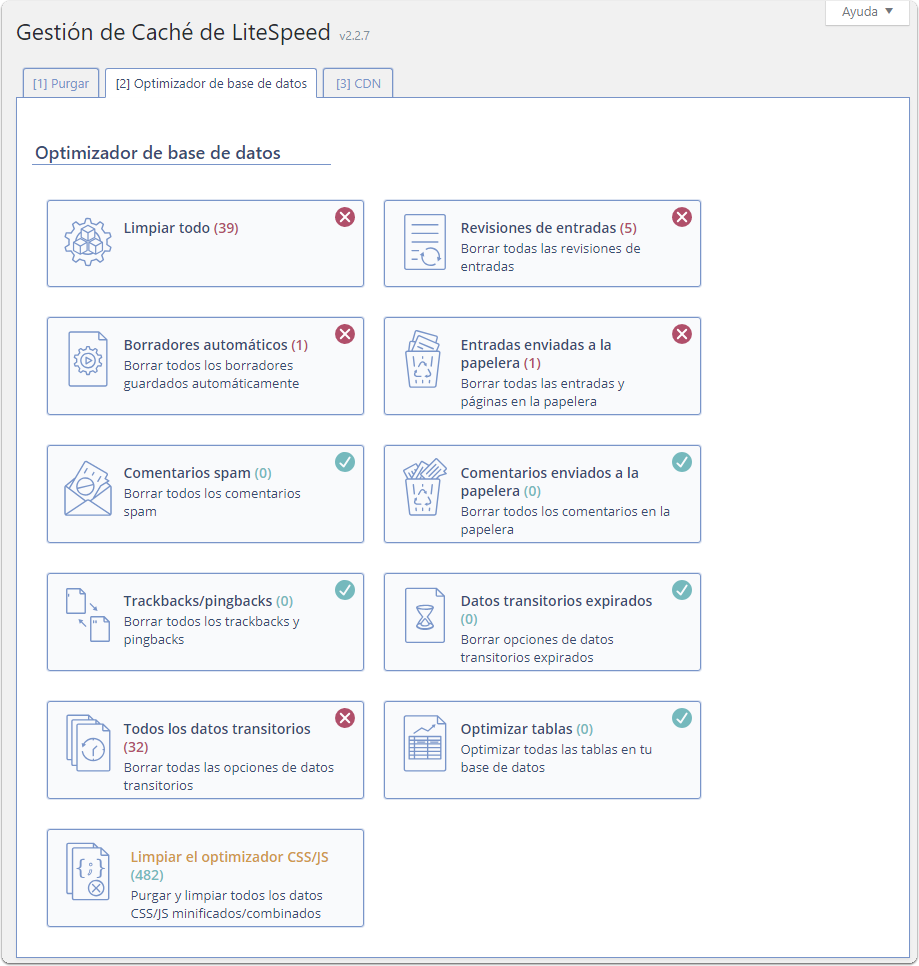Click the red X status on Limpiar todo

[345, 217]
